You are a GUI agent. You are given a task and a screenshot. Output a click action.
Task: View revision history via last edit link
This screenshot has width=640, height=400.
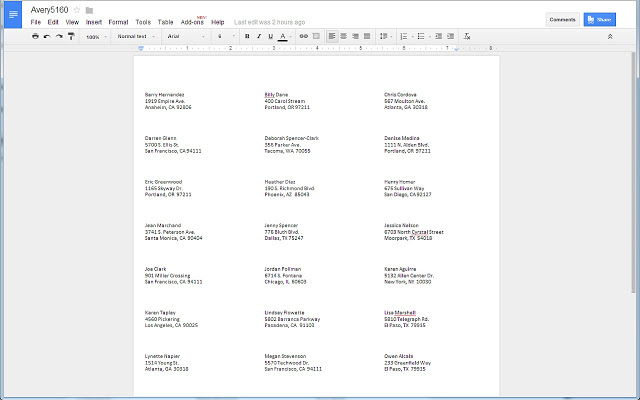coord(269,22)
